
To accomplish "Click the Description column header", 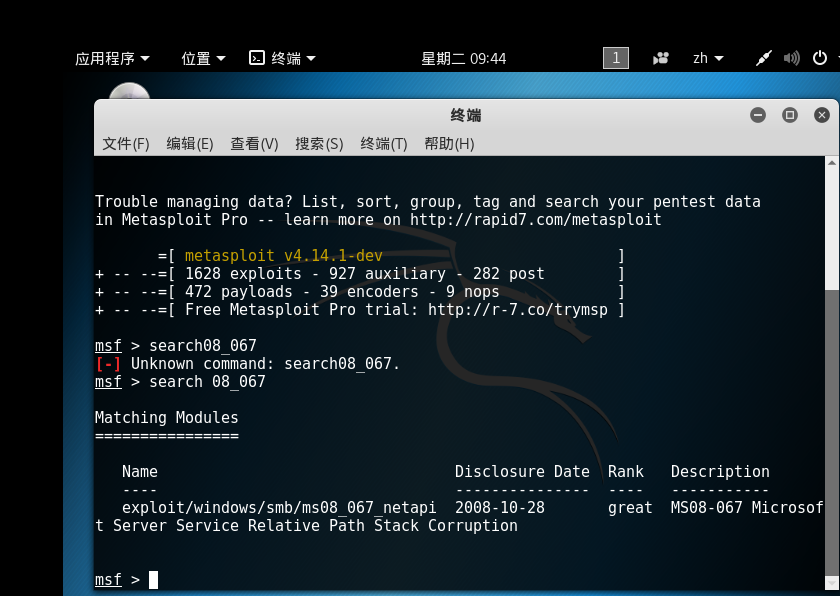I will pyautogui.click(x=720, y=472).
